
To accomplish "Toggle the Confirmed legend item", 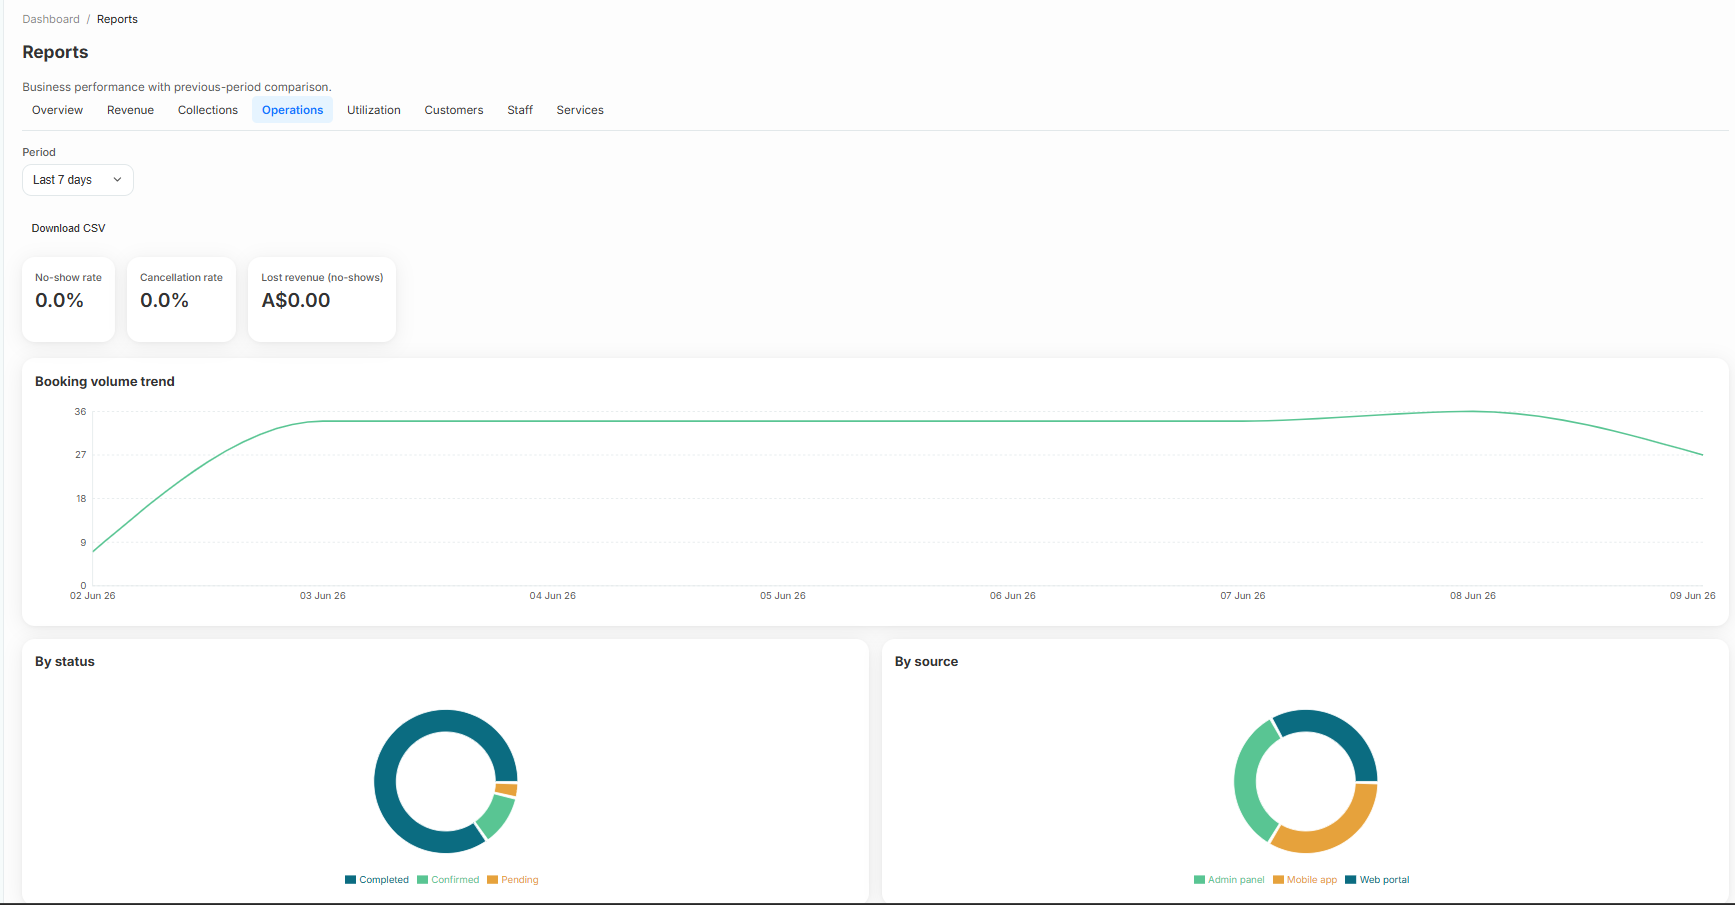I will (448, 880).
